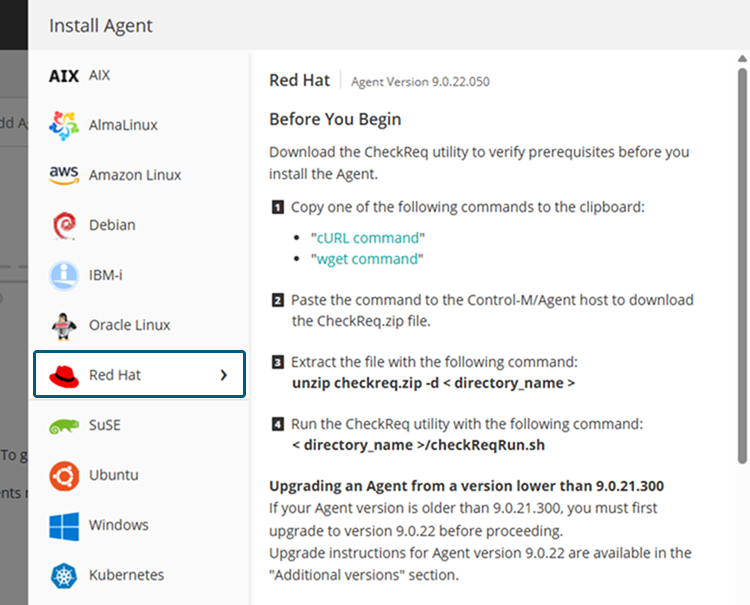
Task: Click the Ubuntu logo icon
Action: (x=64, y=475)
